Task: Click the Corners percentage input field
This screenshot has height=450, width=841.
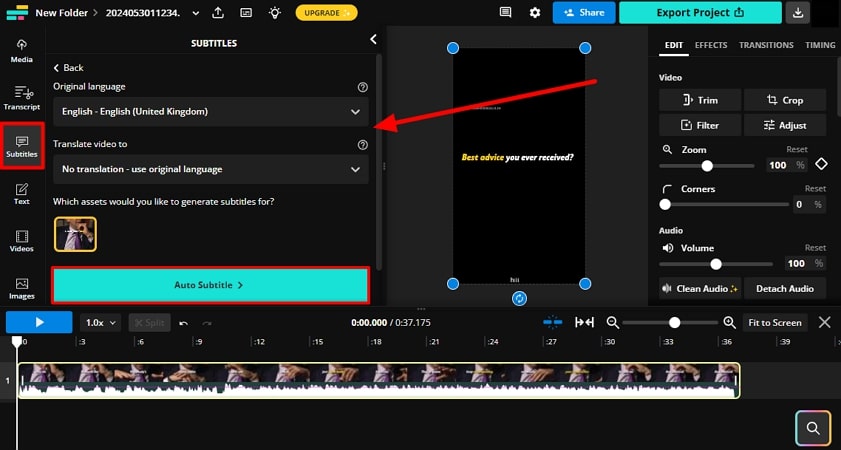Action: click(809, 204)
